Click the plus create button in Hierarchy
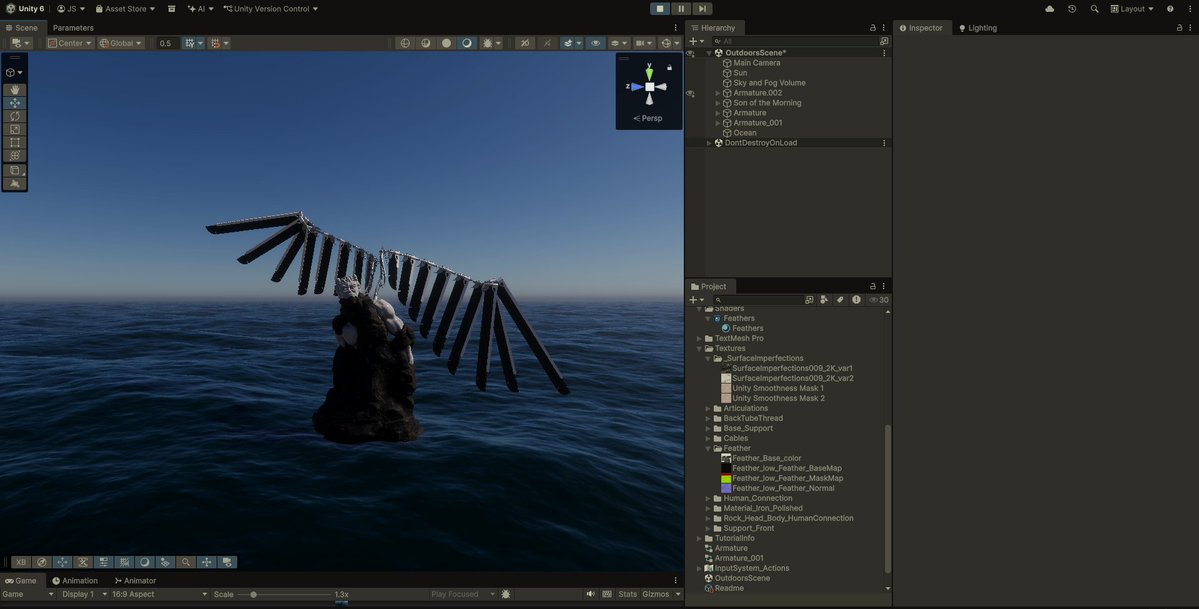Image resolution: width=1199 pixels, height=609 pixels. point(696,41)
